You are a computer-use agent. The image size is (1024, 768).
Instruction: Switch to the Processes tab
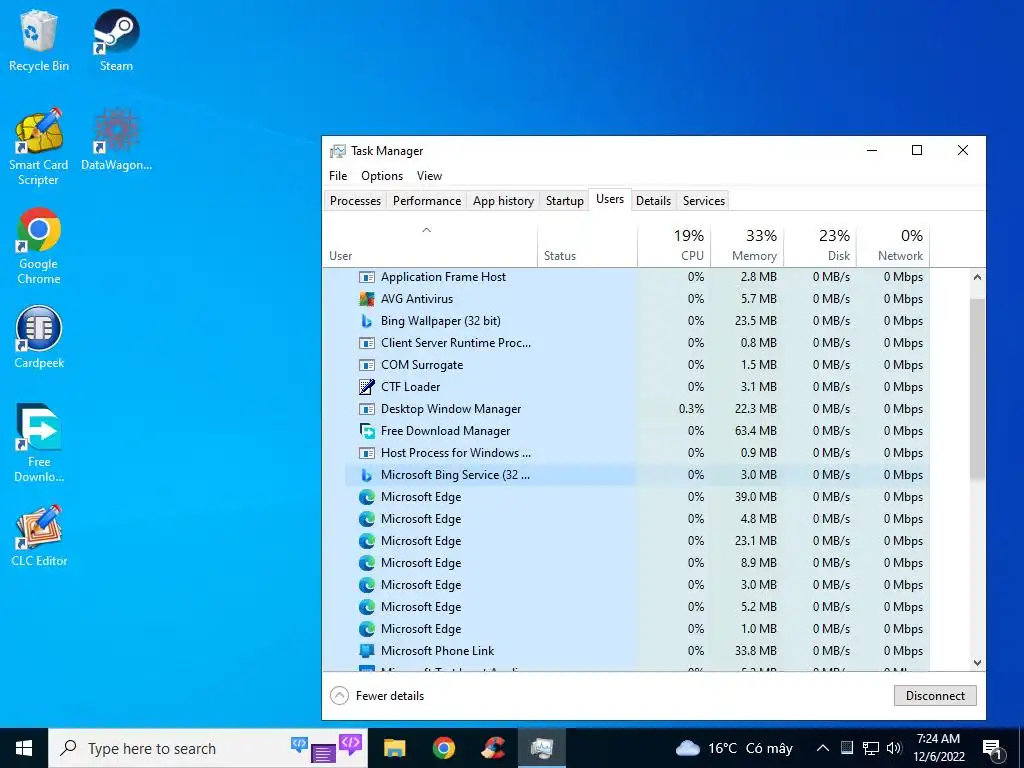click(x=355, y=201)
